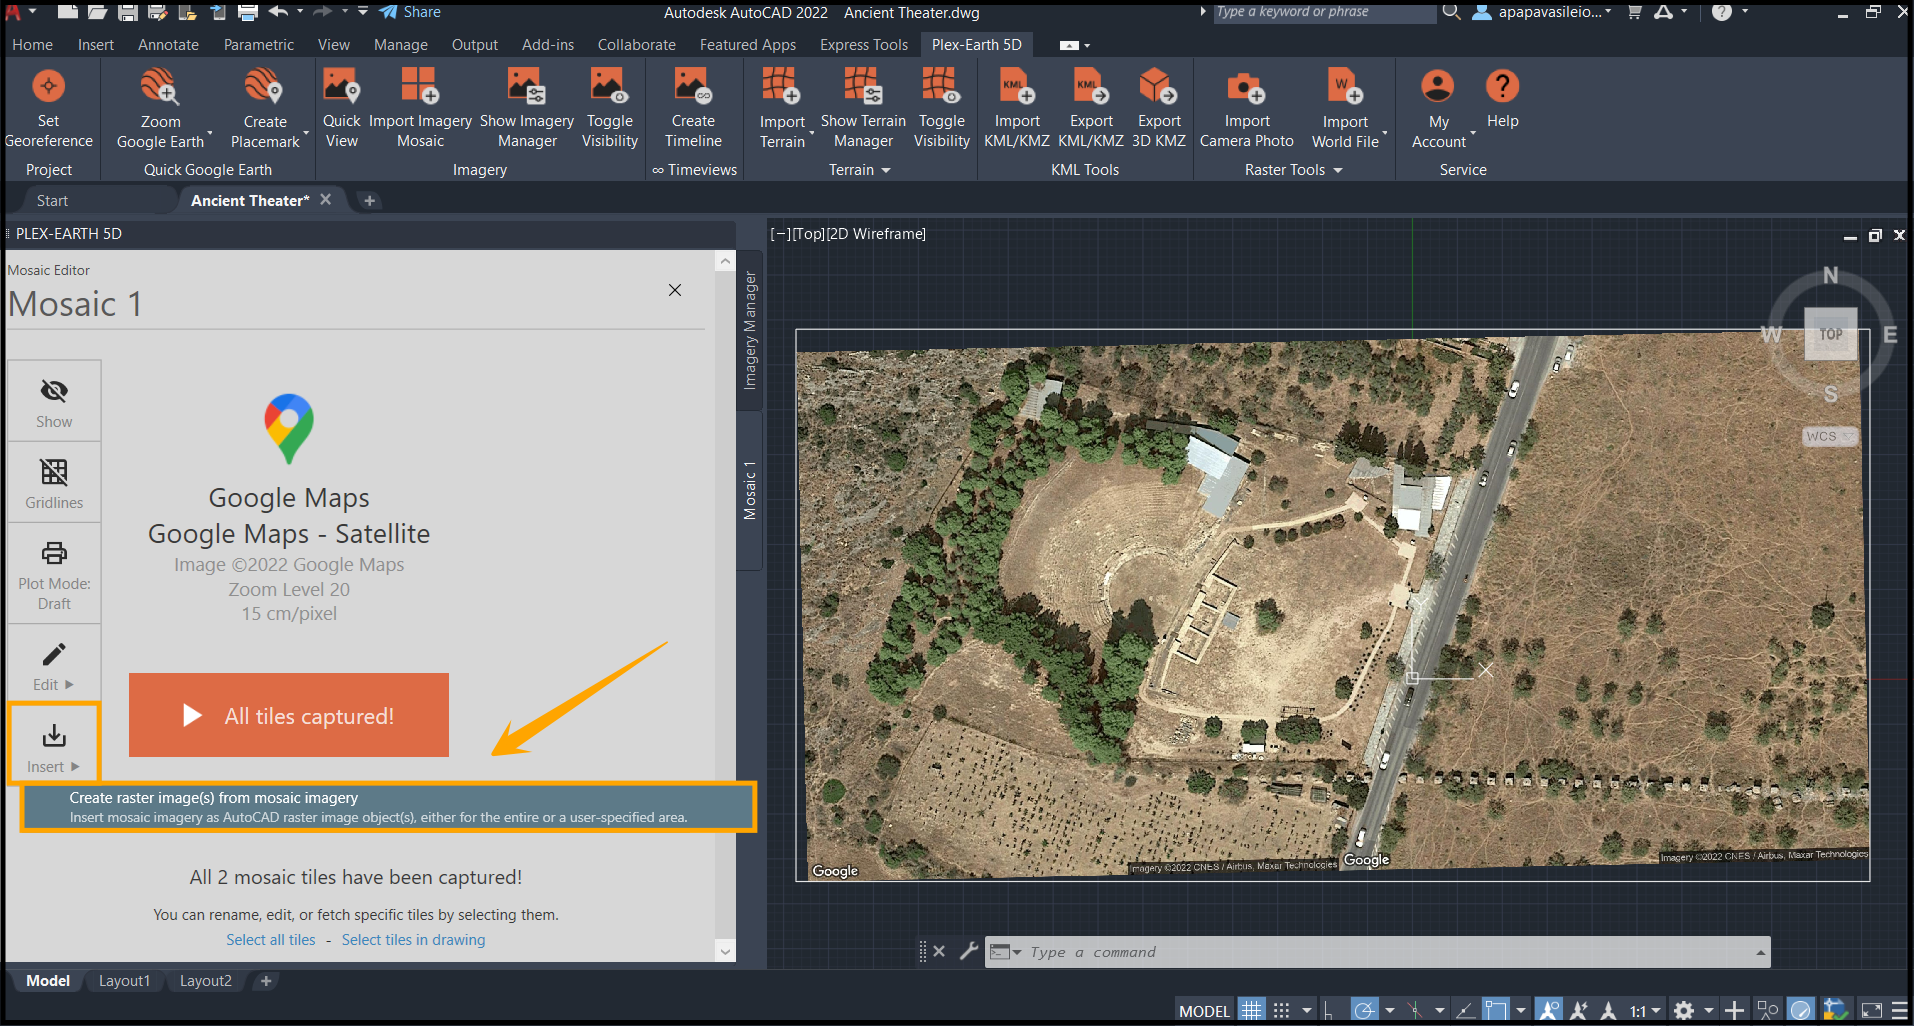Open Undo history dropdown arrow
The height and width of the screenshot is (1026, 1914).
tap(299, 12)
